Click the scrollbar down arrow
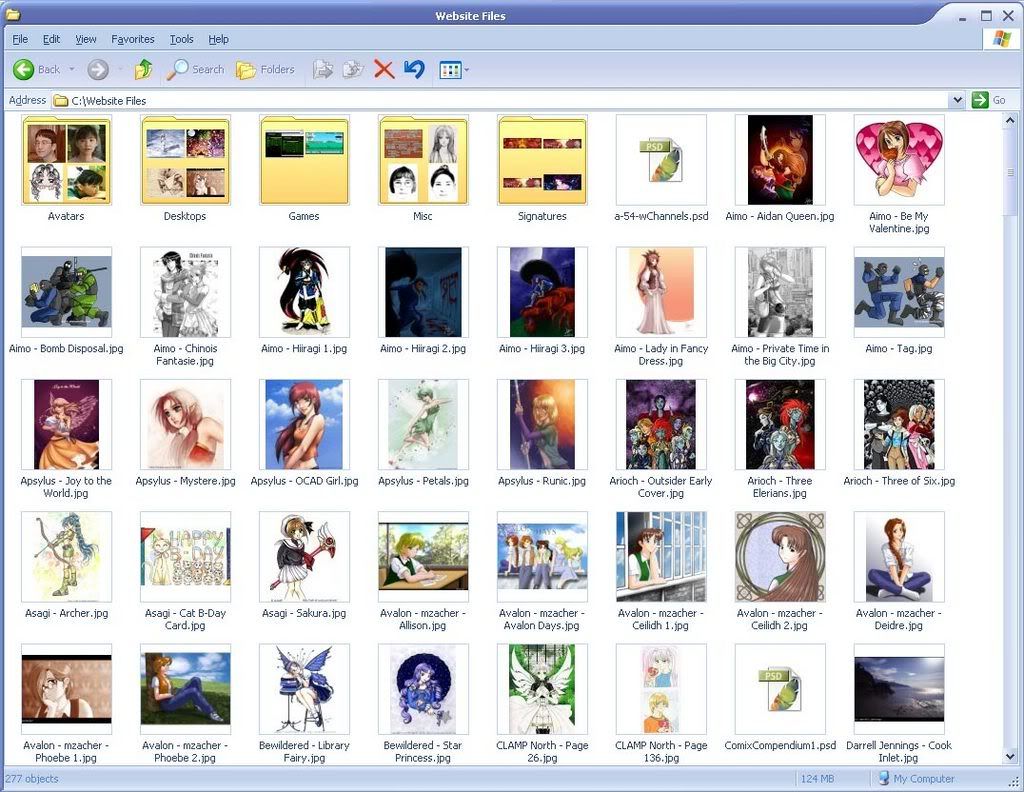Screen dimensions: 1024x792 1010,756
